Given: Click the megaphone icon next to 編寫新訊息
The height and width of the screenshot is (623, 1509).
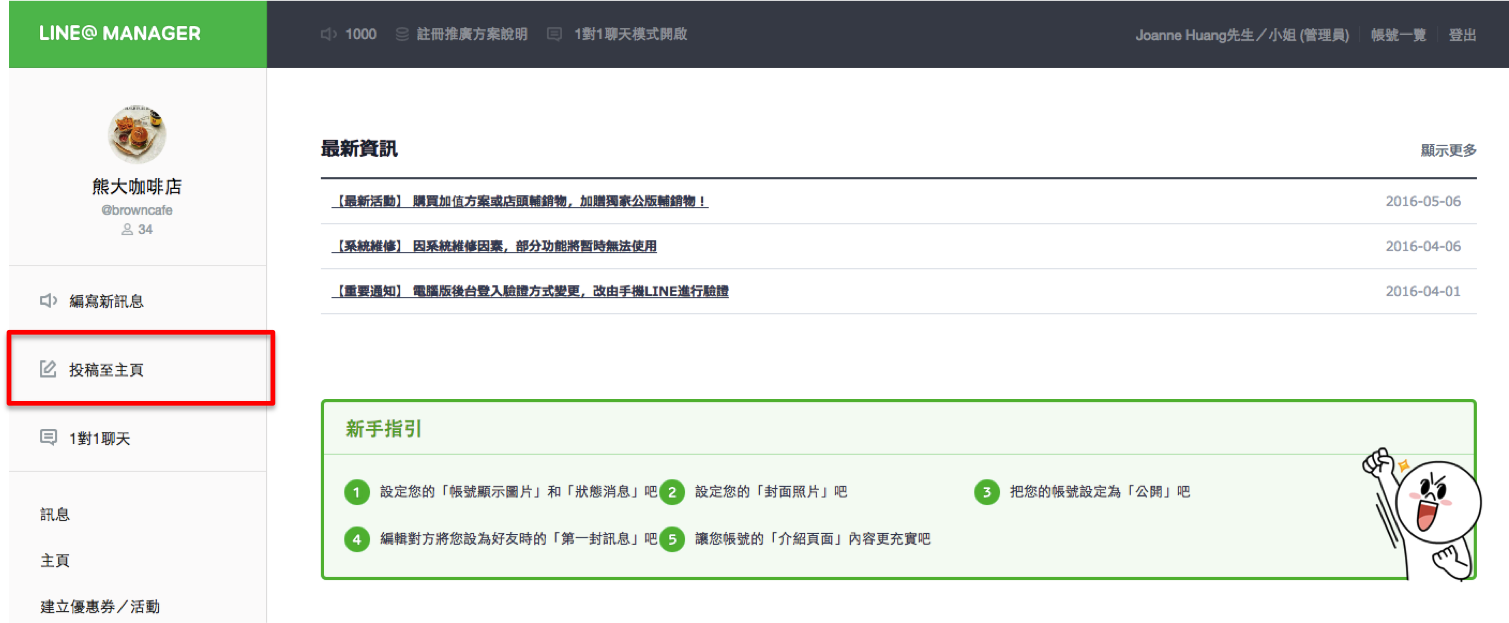Looking at the screenshot, I should point(48,301).
